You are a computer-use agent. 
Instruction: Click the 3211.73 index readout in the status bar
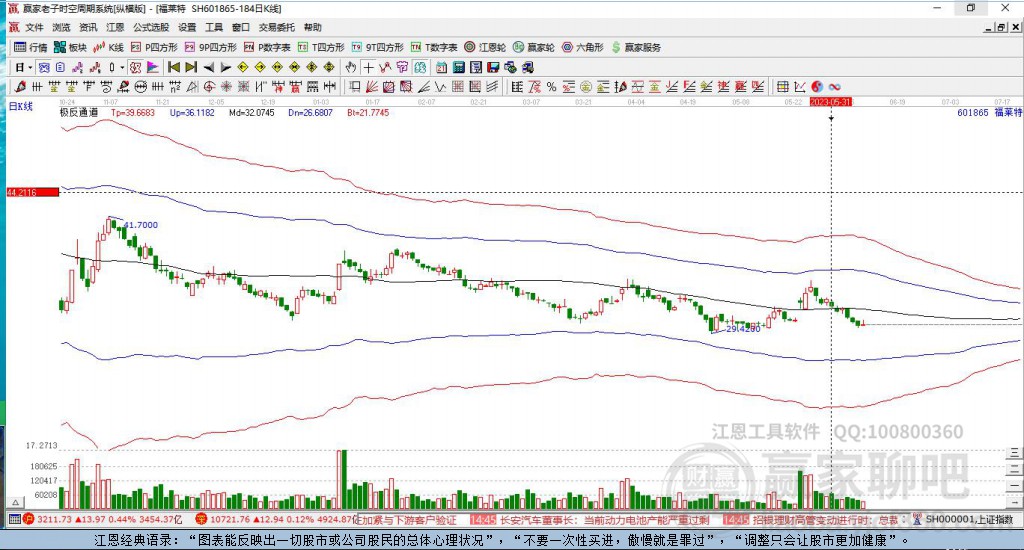coord(54,519)
